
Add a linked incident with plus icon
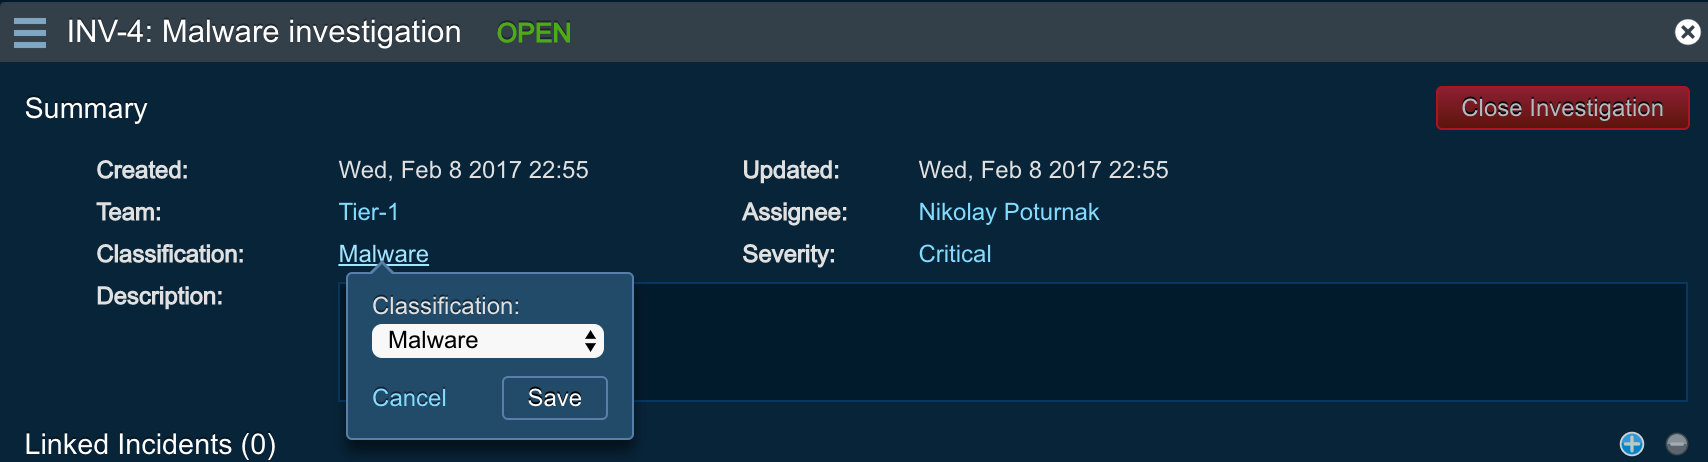pyautogui.click(x=1631, y=444)
